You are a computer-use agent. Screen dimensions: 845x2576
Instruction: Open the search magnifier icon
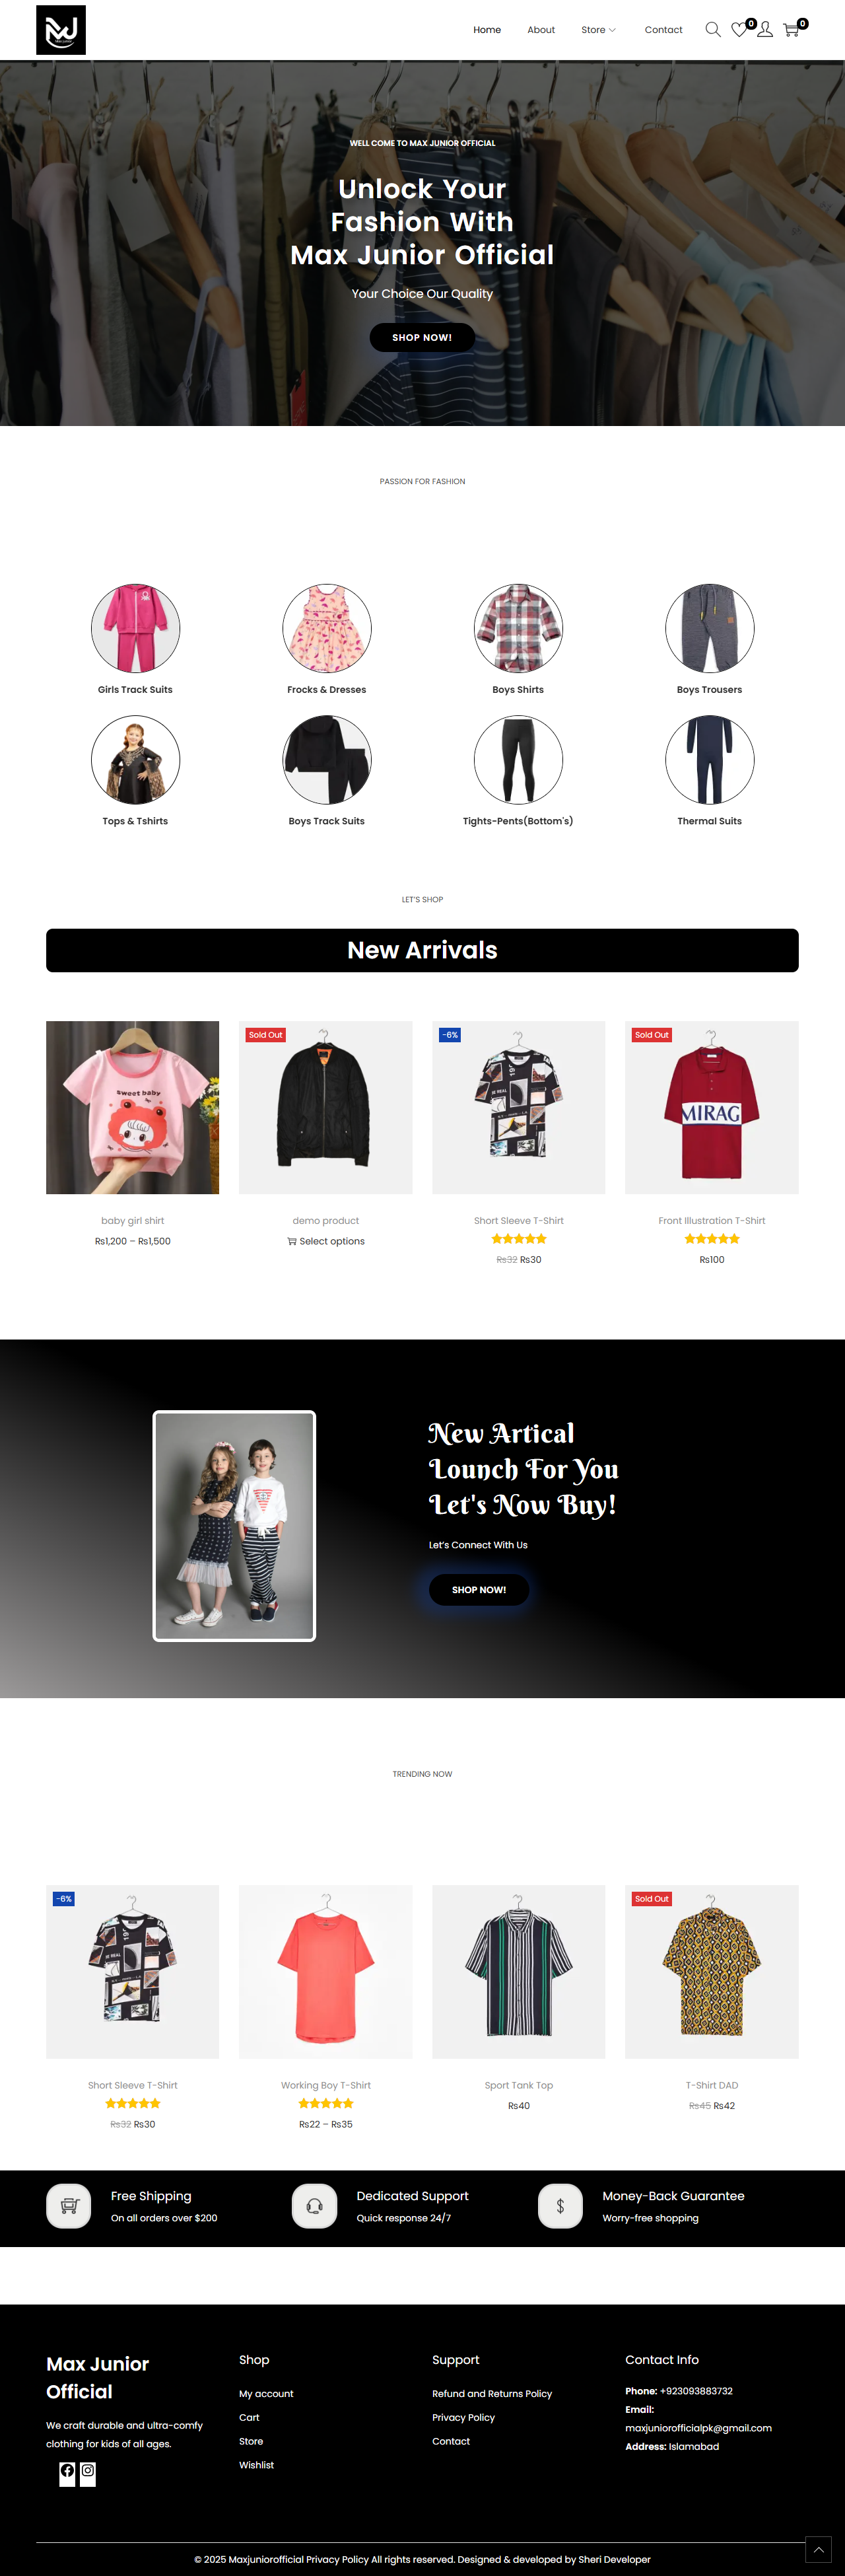point(713,30)
